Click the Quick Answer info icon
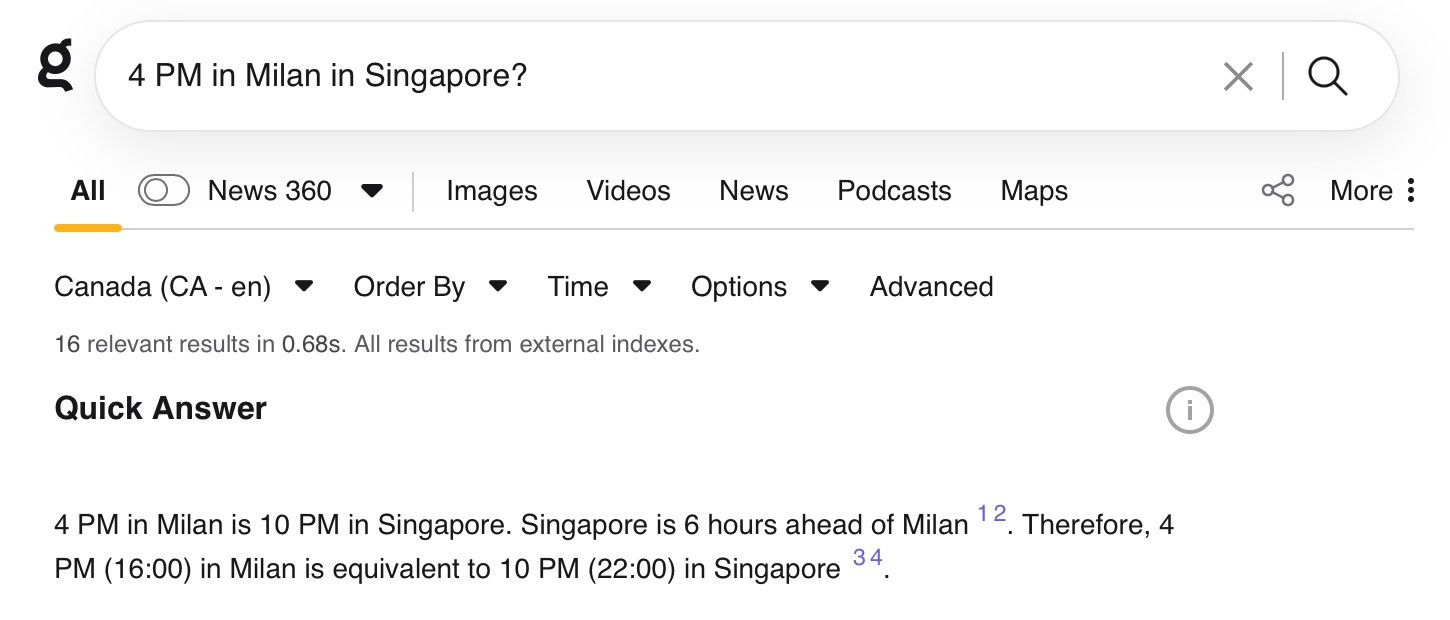The width and height of the screenshot is (1450, 620). click(x=1189, y=410)
